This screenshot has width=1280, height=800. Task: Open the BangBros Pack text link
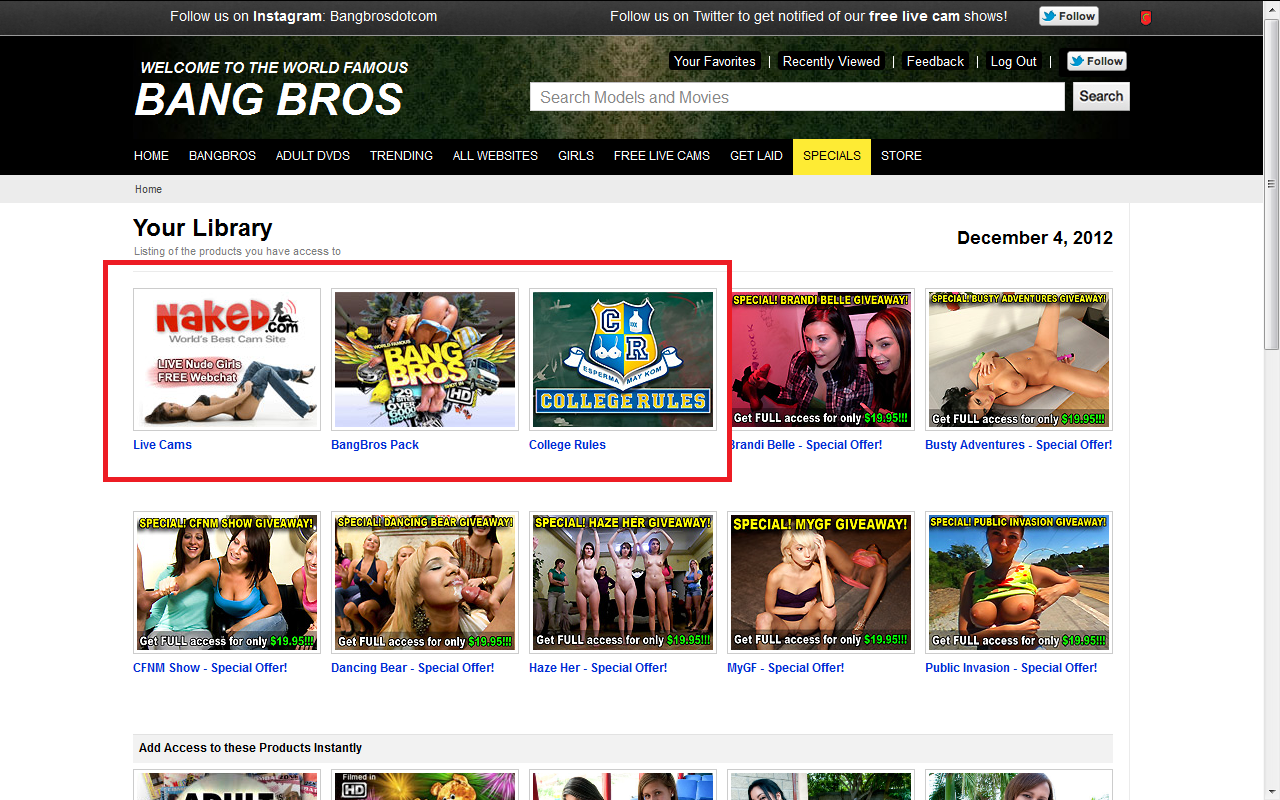375,445
